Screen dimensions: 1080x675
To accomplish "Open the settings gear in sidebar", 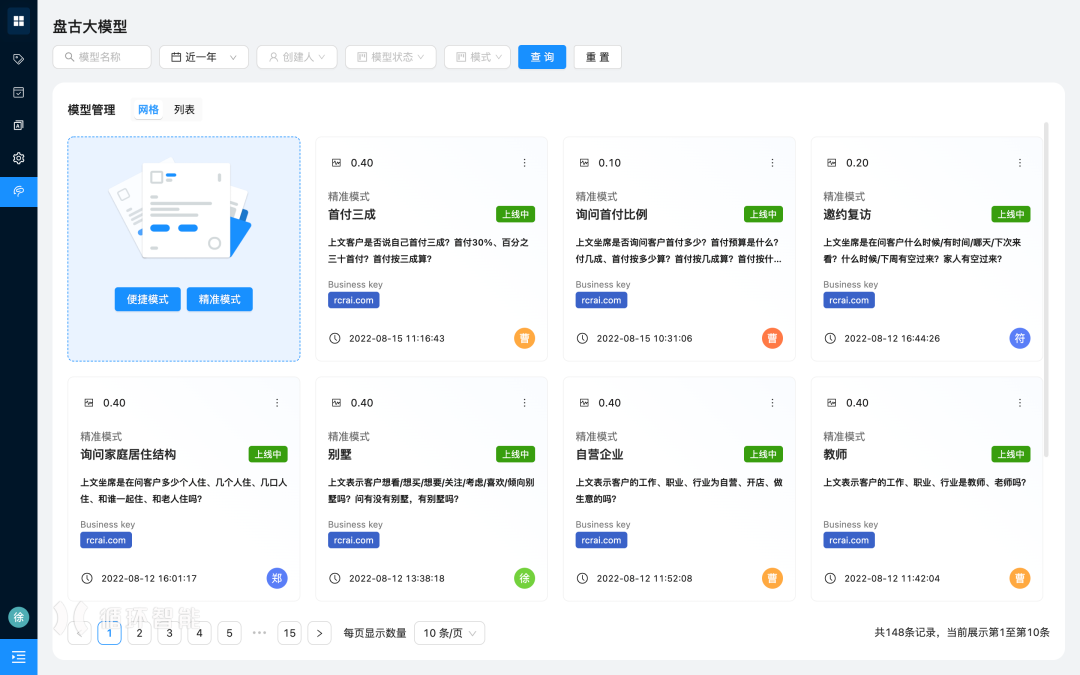I will [19, 158].
